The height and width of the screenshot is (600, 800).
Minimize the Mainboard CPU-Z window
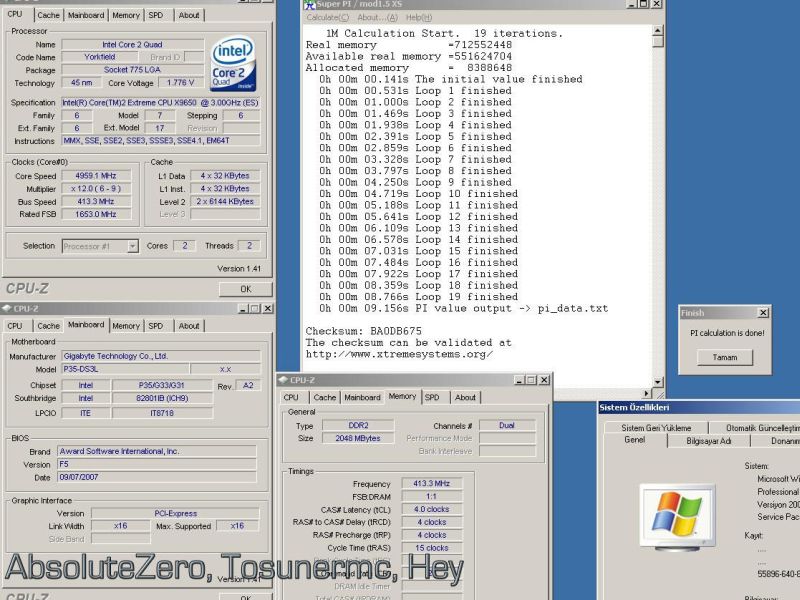click(x=243, y=308)
